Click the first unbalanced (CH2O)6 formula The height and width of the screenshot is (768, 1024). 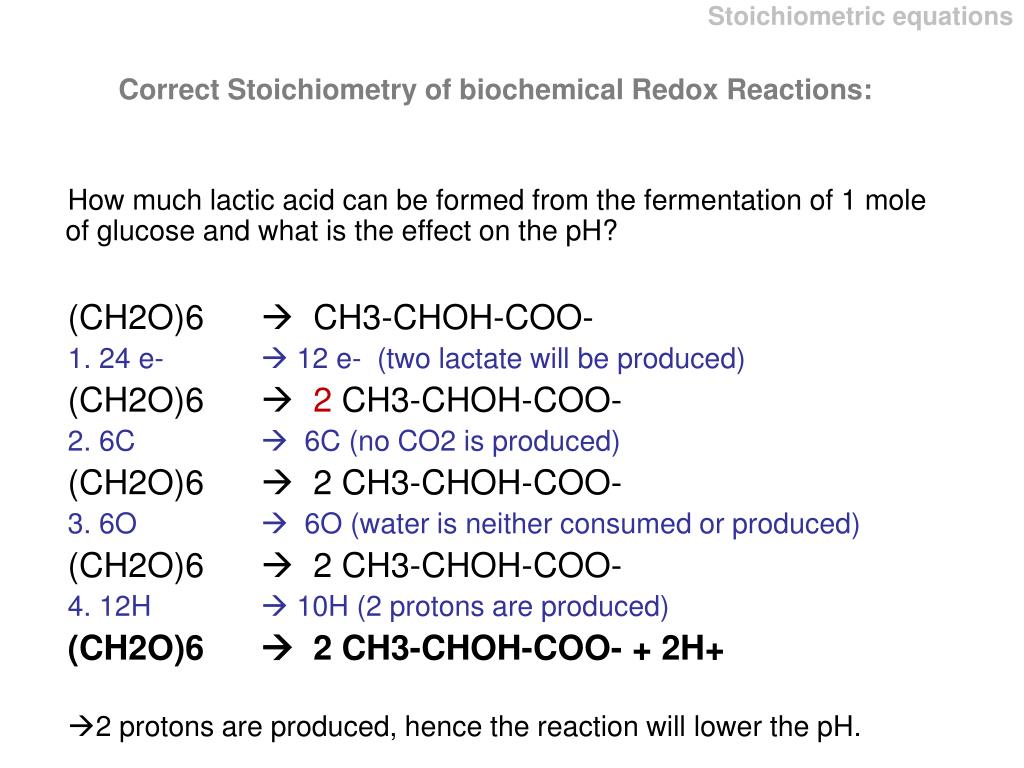point(136,318)
